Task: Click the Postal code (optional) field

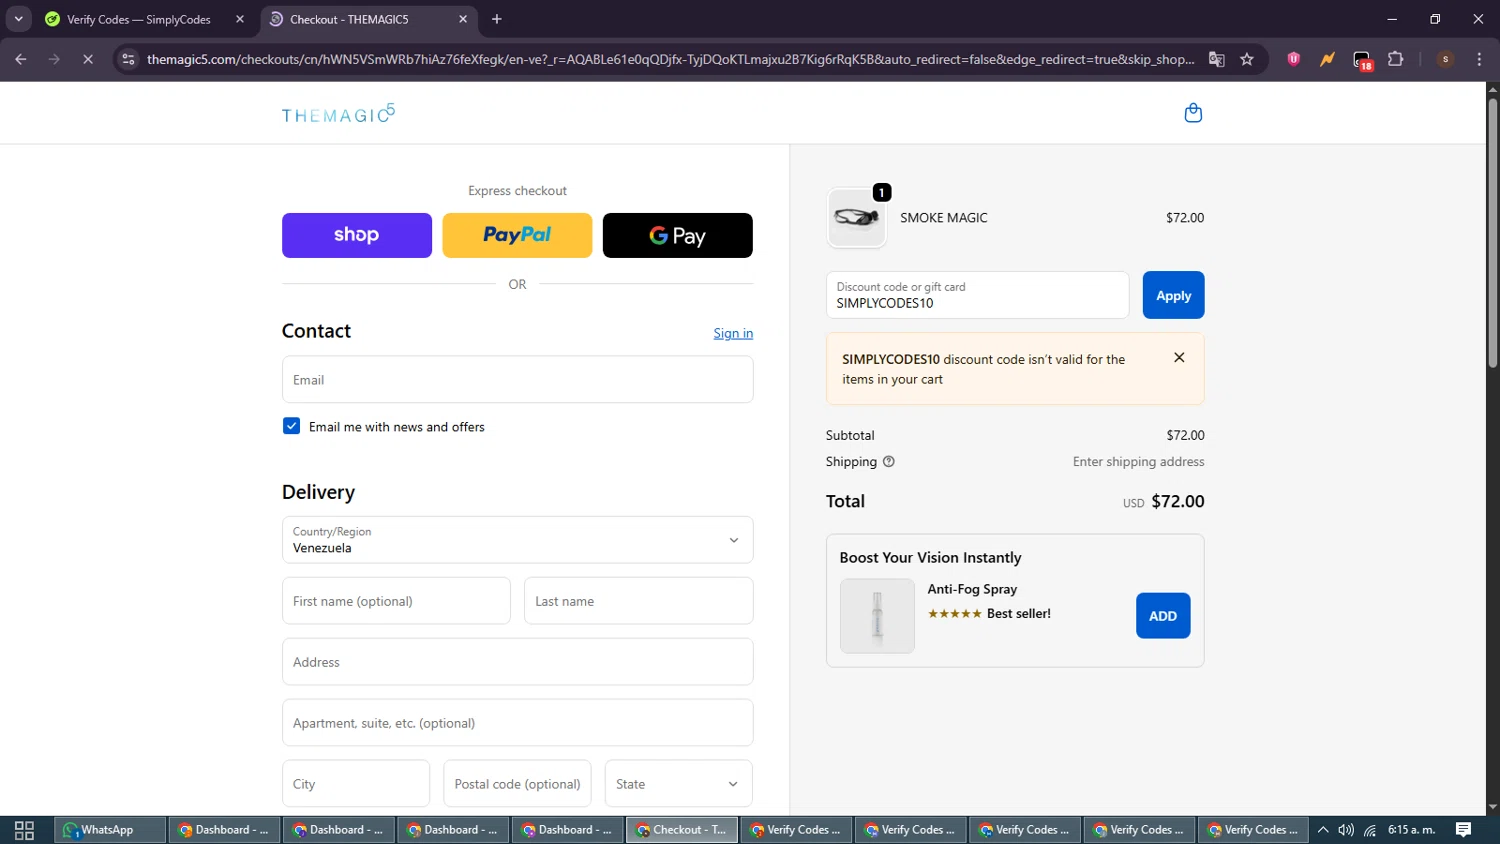Action: 517,784
